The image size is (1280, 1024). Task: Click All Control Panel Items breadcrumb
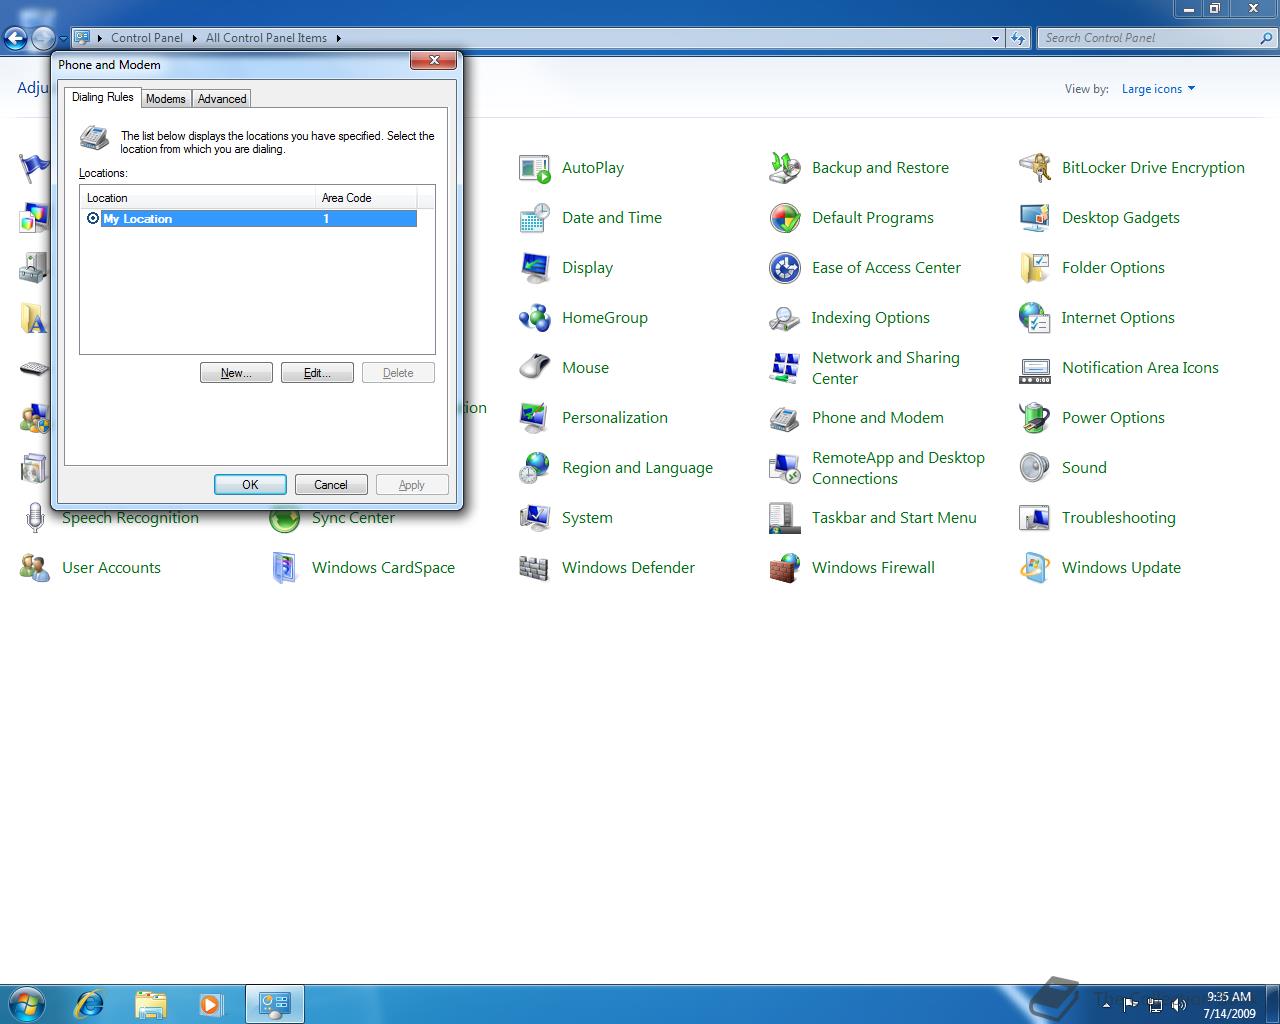[x=266, y=38]
